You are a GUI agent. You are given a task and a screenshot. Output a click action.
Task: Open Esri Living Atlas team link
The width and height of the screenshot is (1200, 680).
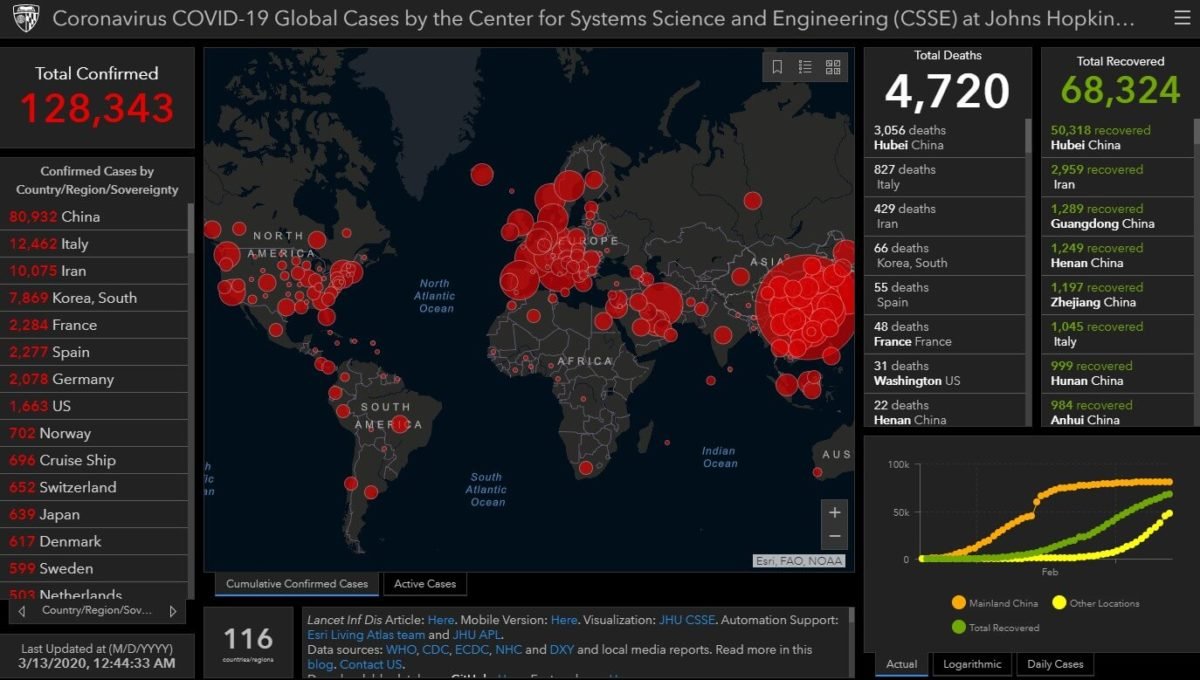366,635
